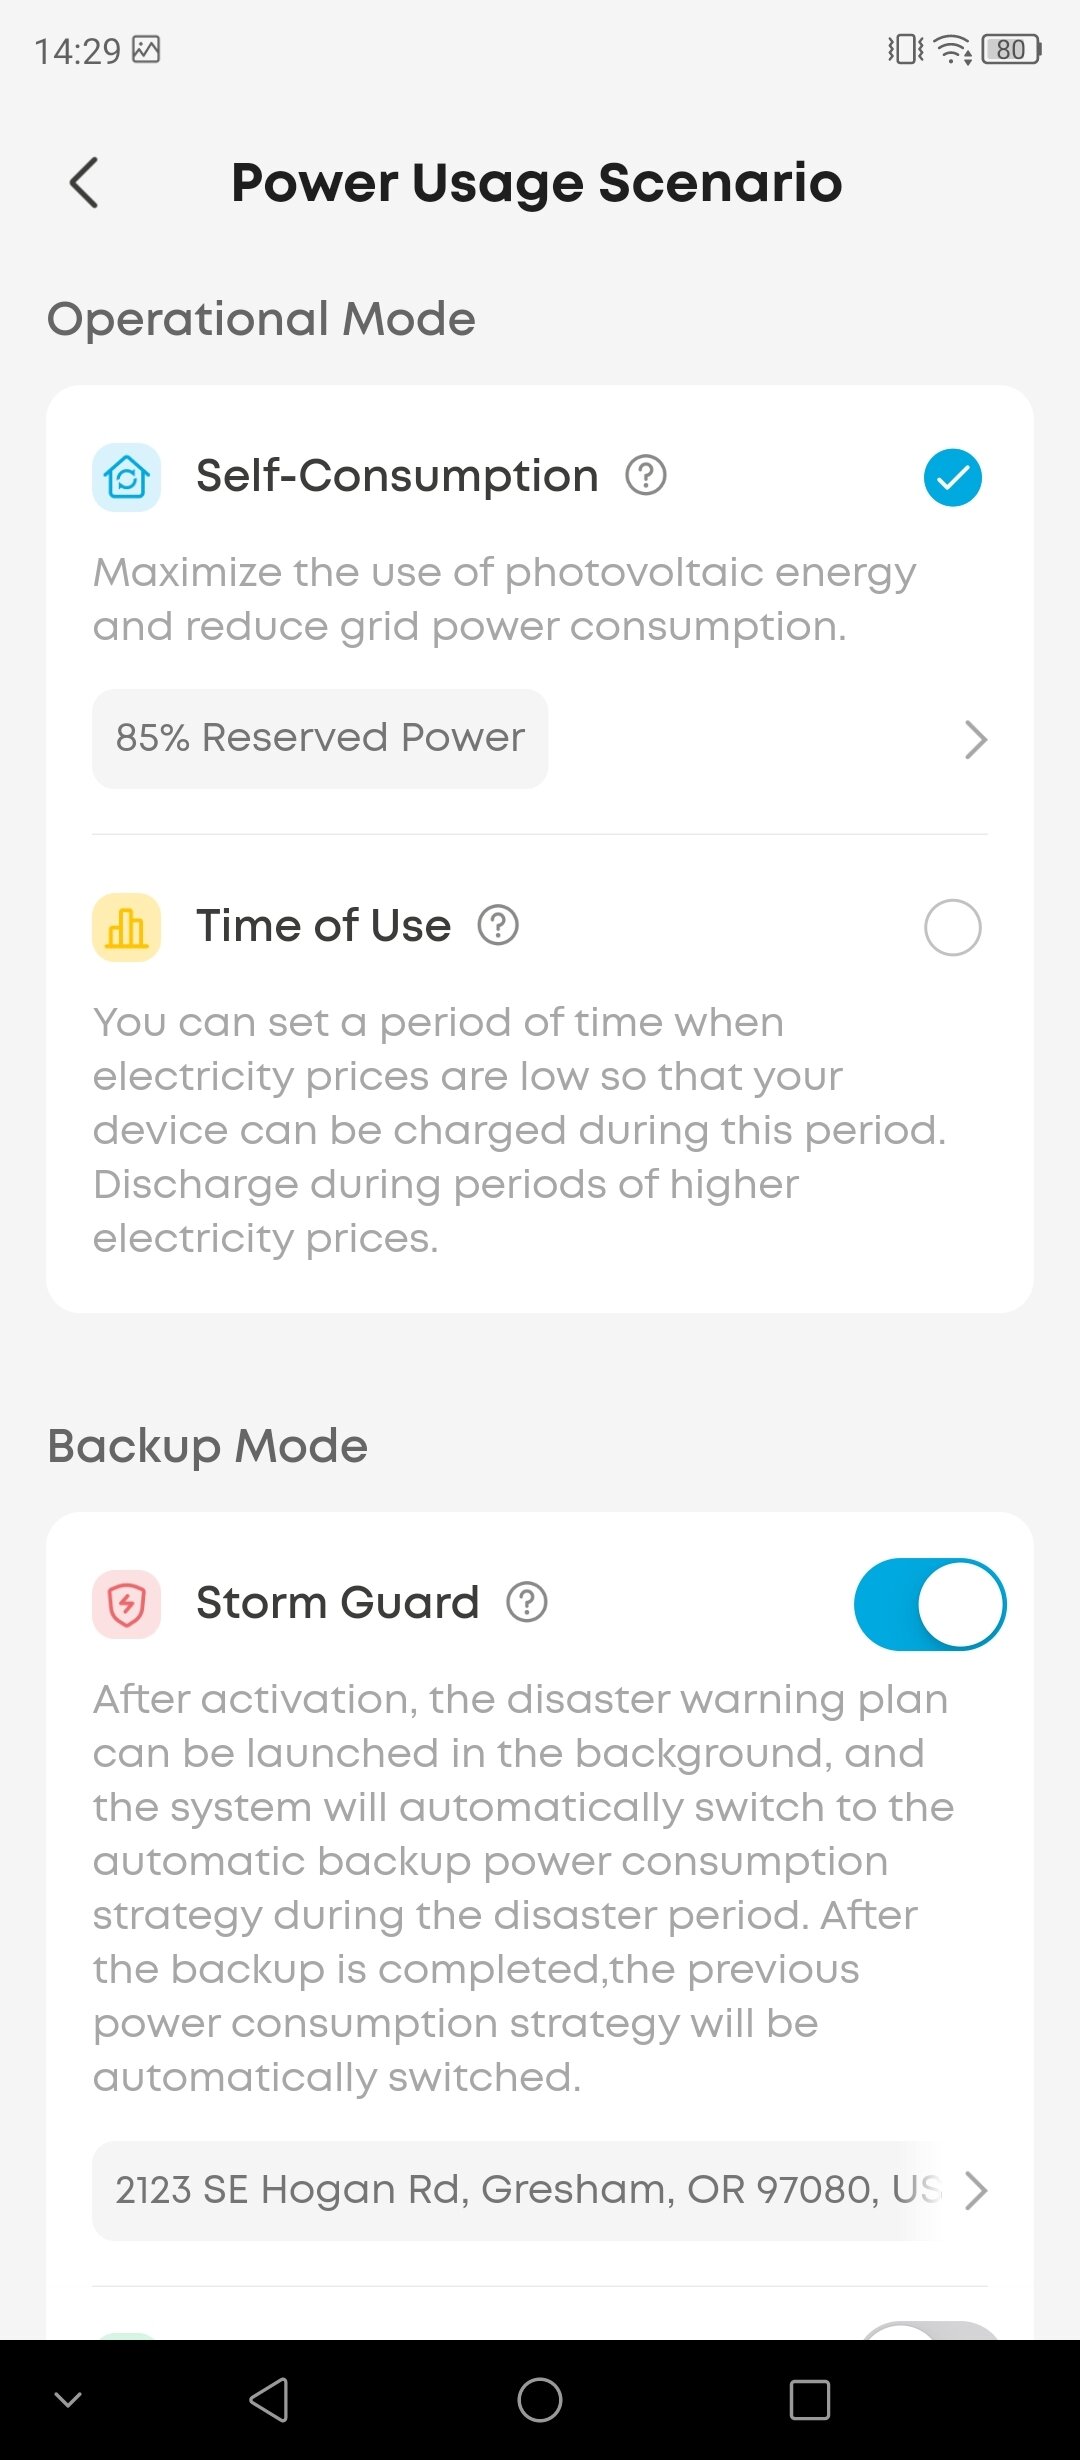The image size is (1080, 2460).
Task: Expand the Reserved Power settings chevron
Action: pyautogui.click(x=975, y=740)
